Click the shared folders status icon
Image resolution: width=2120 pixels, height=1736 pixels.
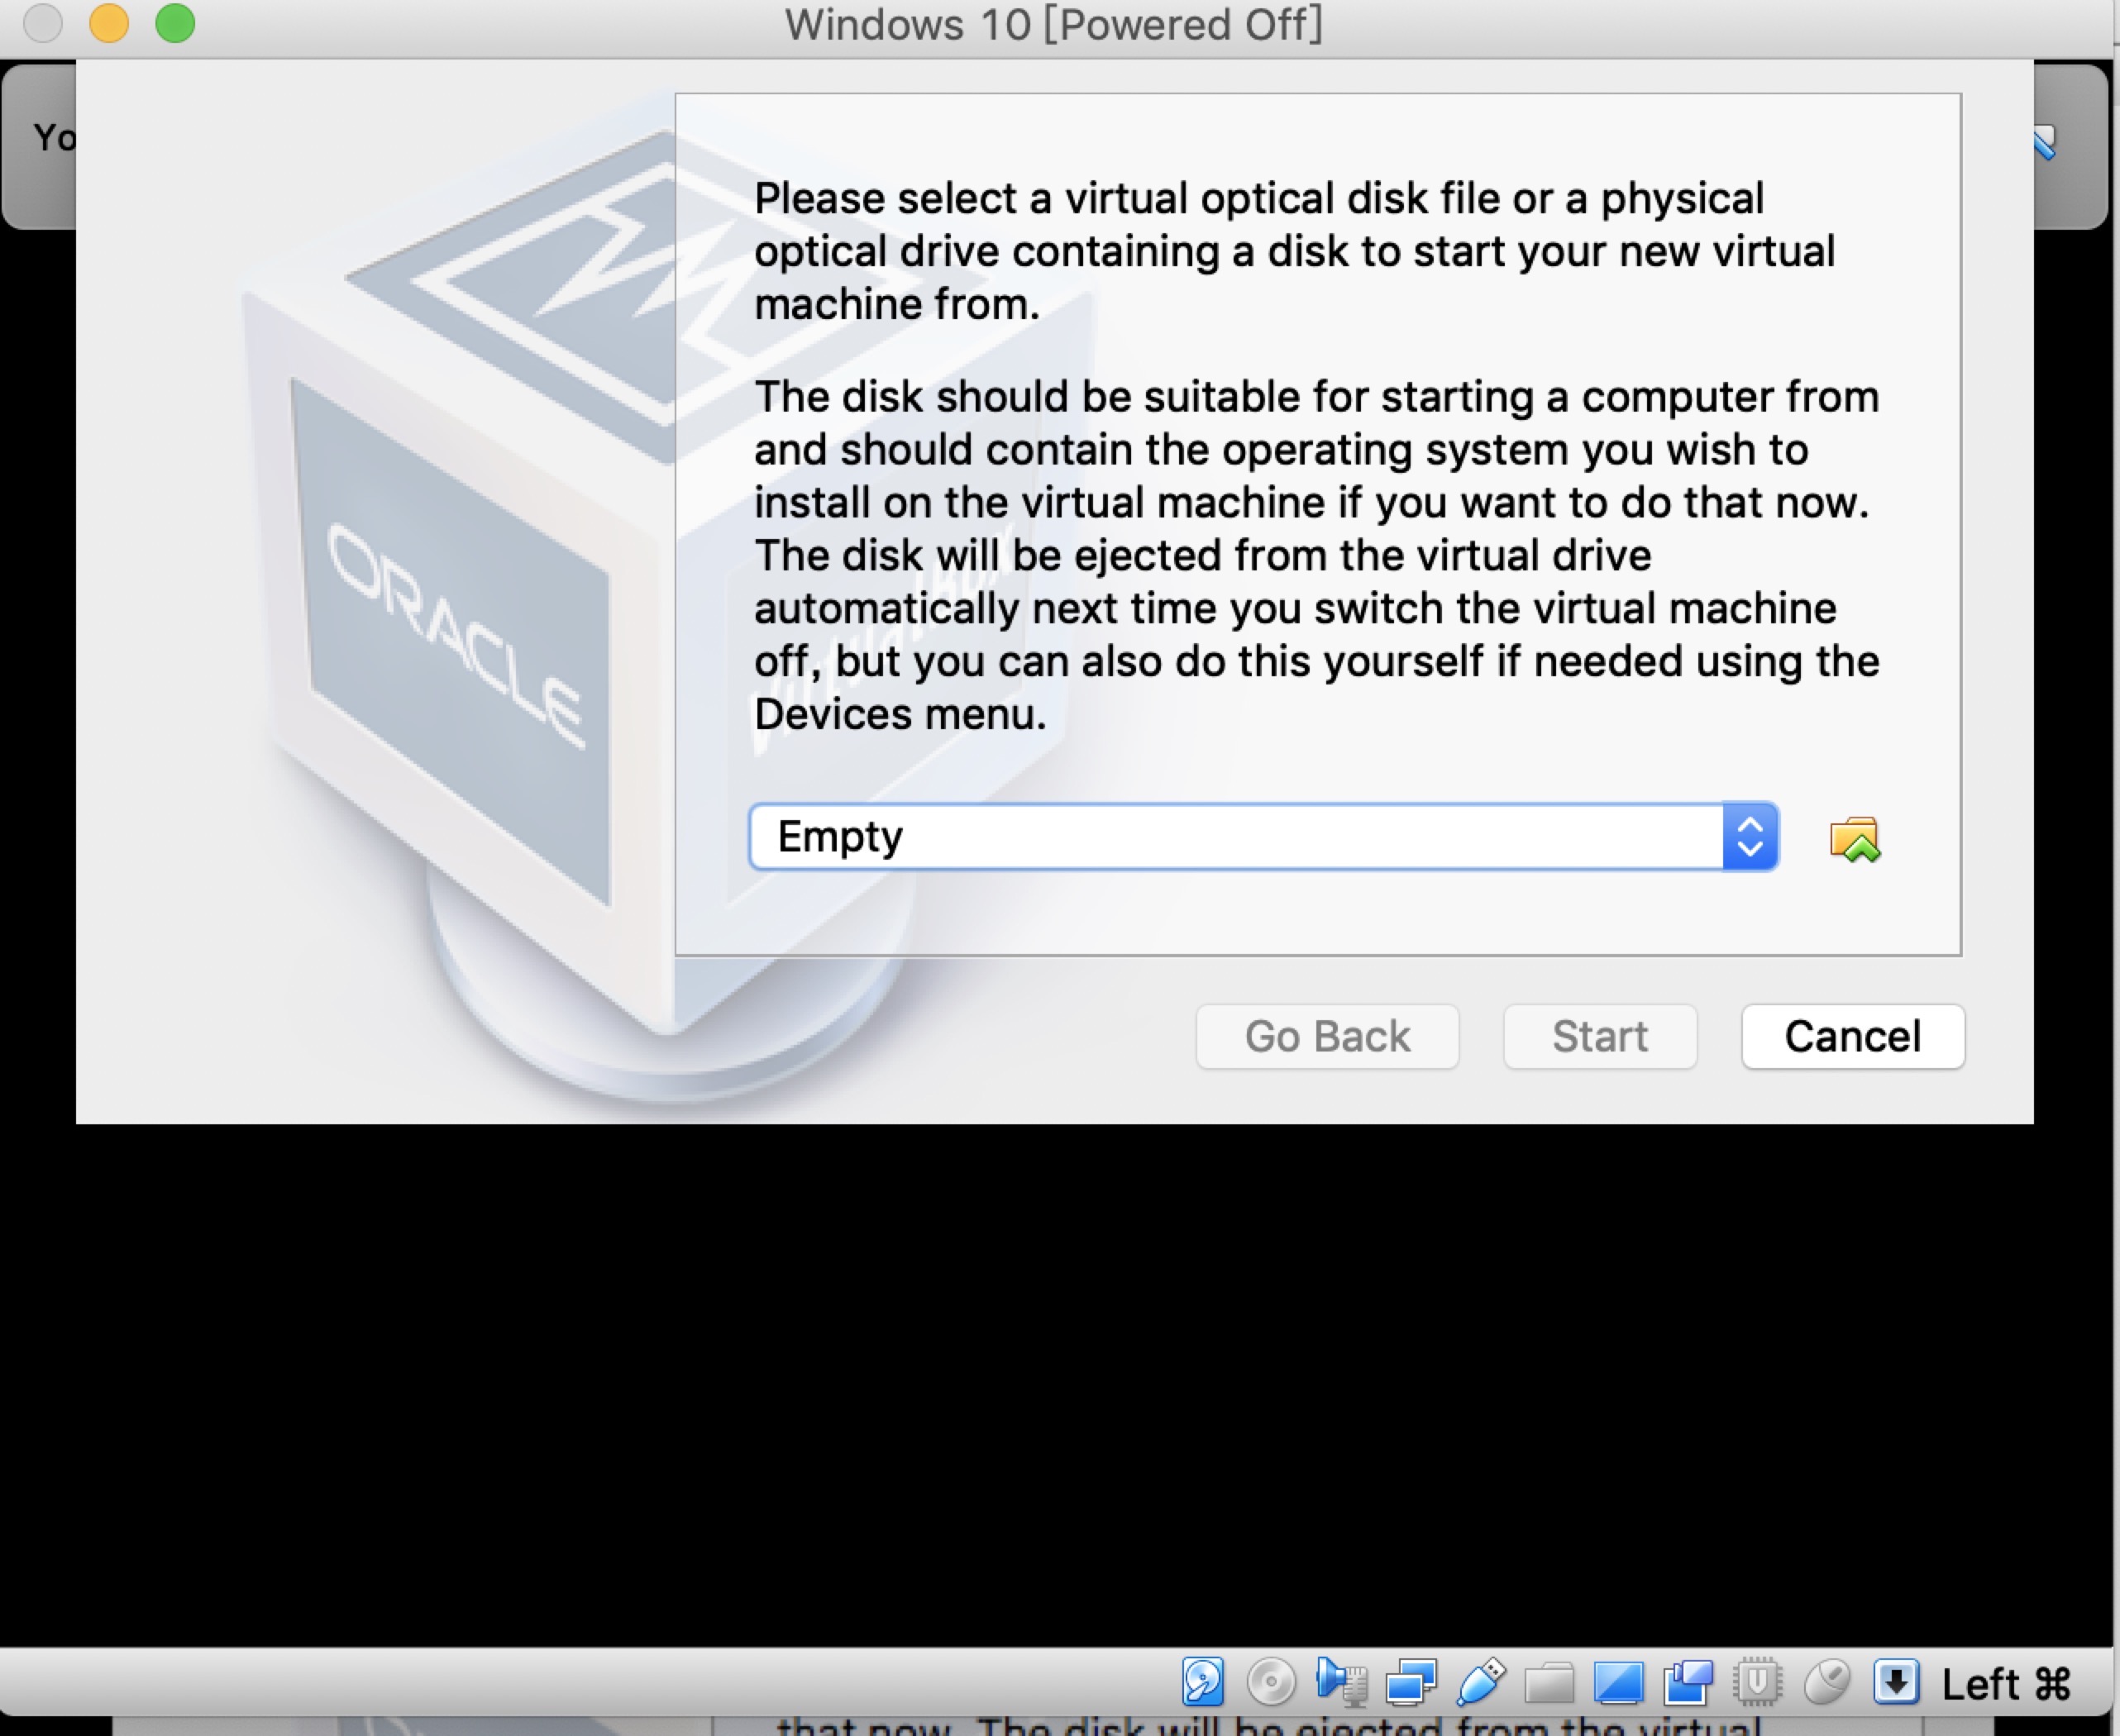(1549, 1684)
